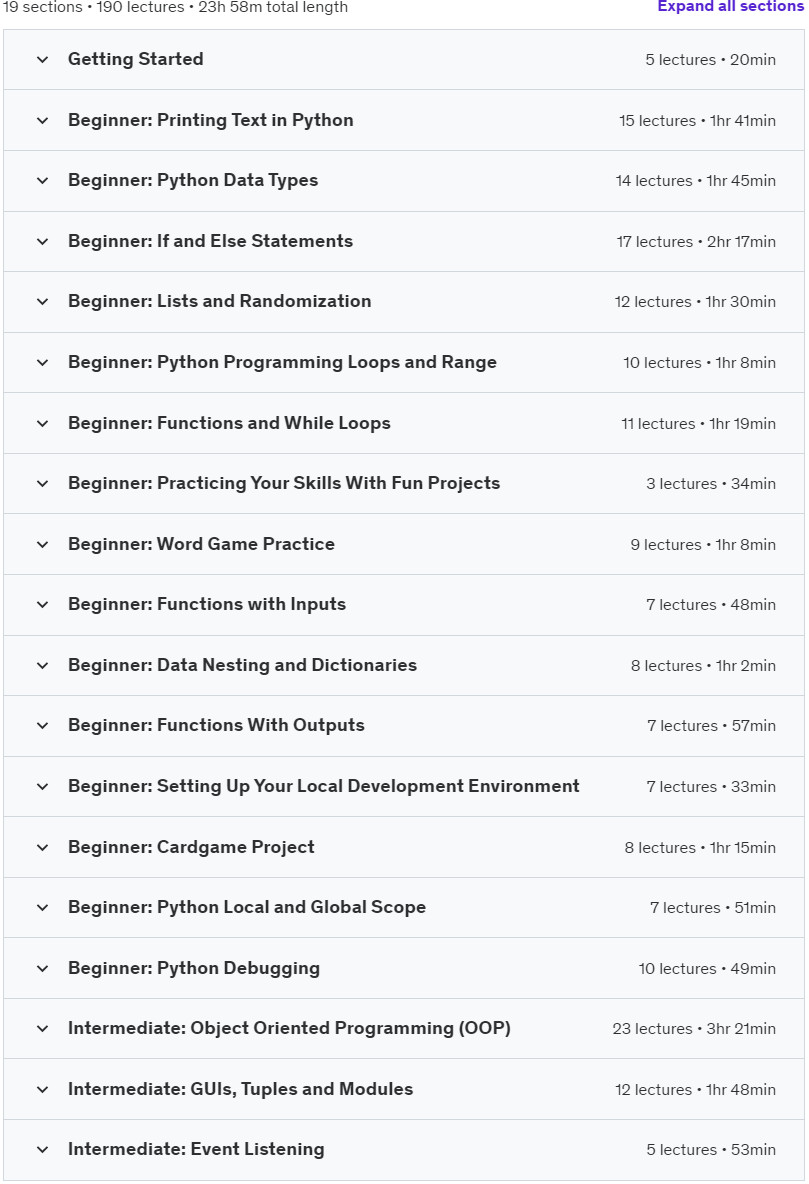
Task: Click '10 lectures • 1hr 8min' text
Action: tap(699, 363)
